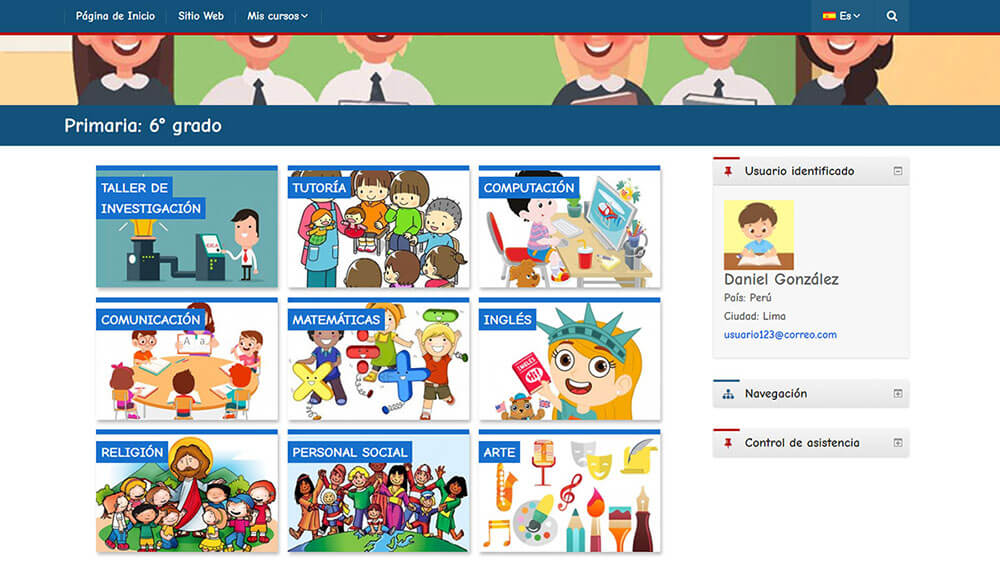This screenshot has height=563, width=1000.
Task: Open the Taller de Investigación course
Action: pyautogui.click(x=187, y=226)
